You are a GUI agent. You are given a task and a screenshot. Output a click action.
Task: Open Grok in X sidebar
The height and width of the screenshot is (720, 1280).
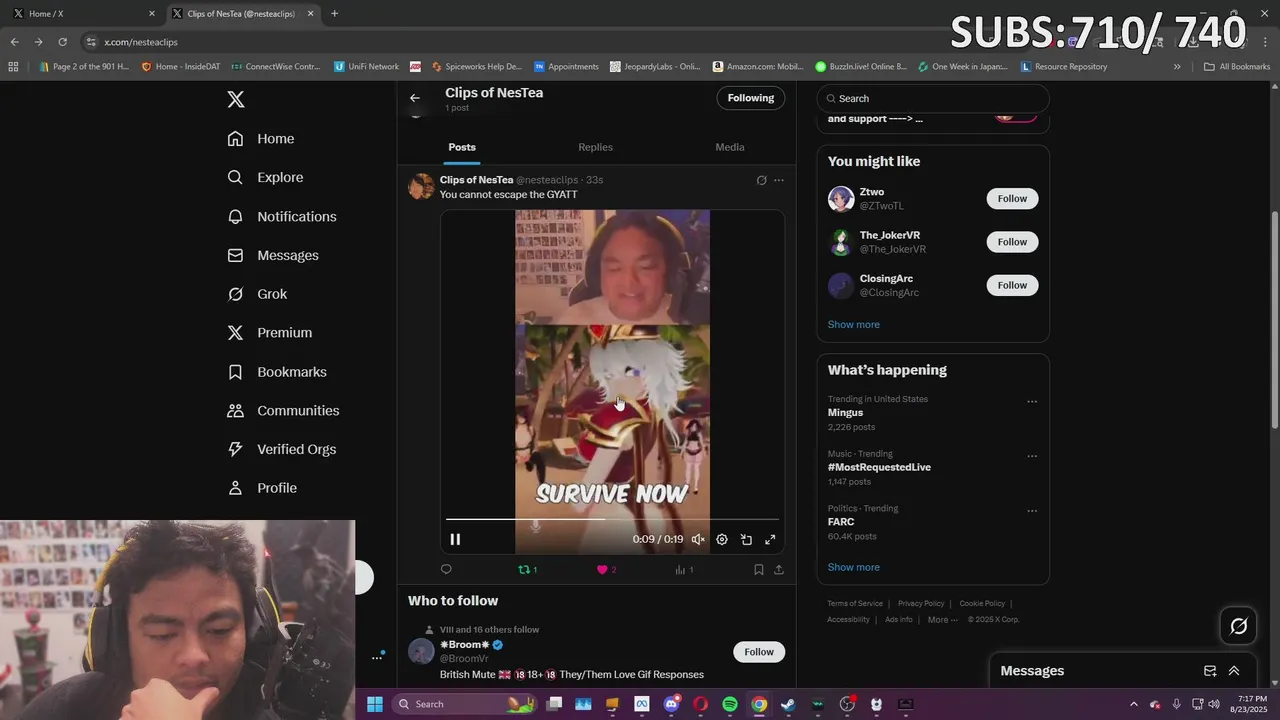(x=257, y=294)
